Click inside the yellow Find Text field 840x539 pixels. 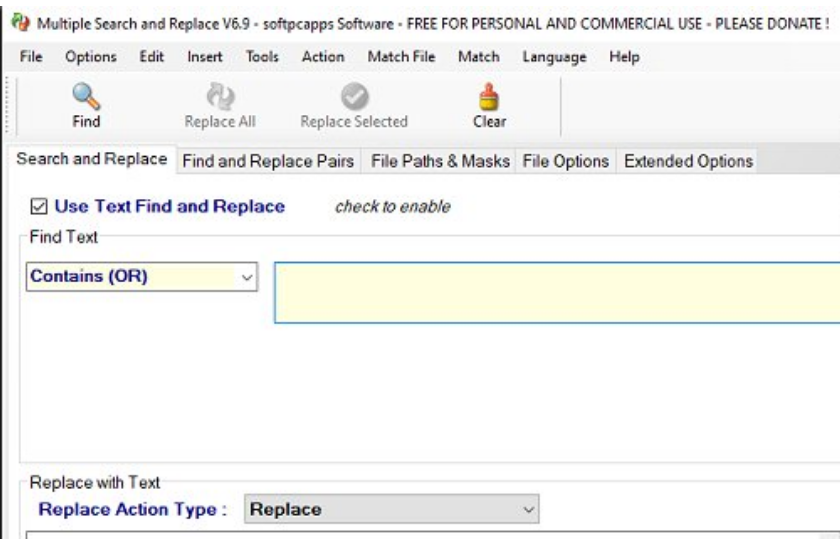pyautogui.click(x=555, y=292)
